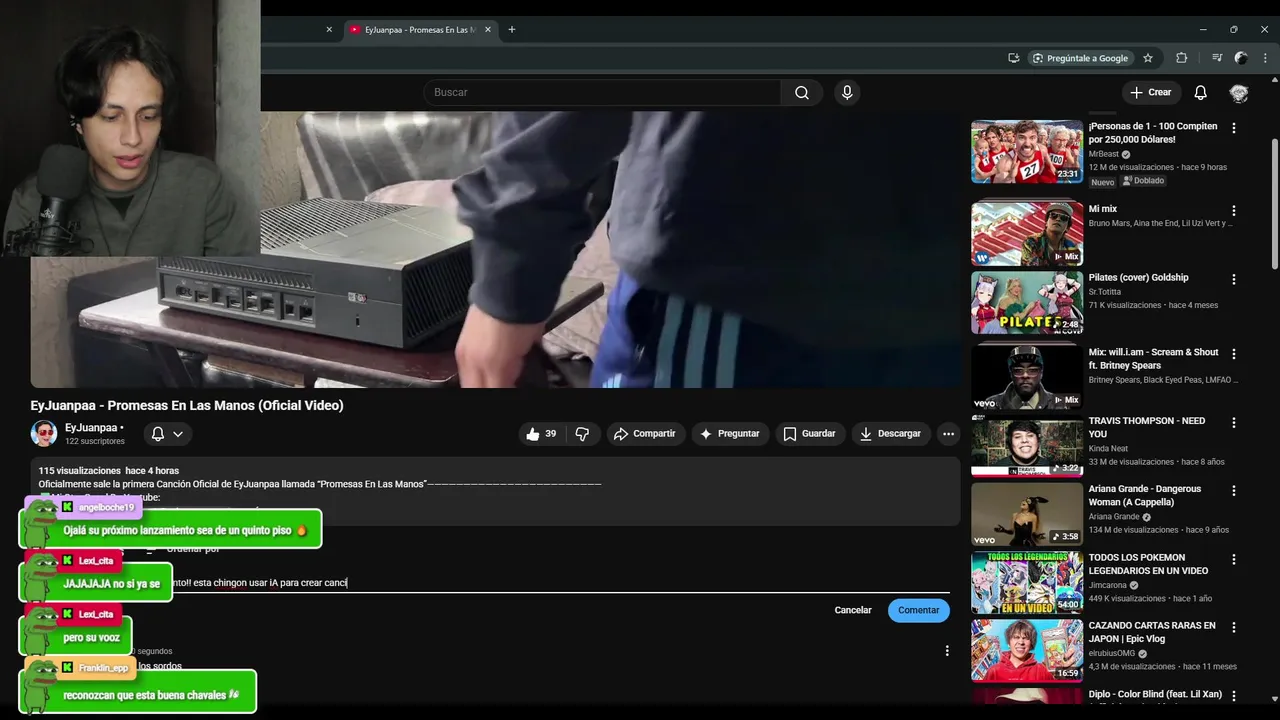The height and width of the screenshot is (720, 1280).
Task: Click install/cast icon in address bar
Action: coord(1013,58)
